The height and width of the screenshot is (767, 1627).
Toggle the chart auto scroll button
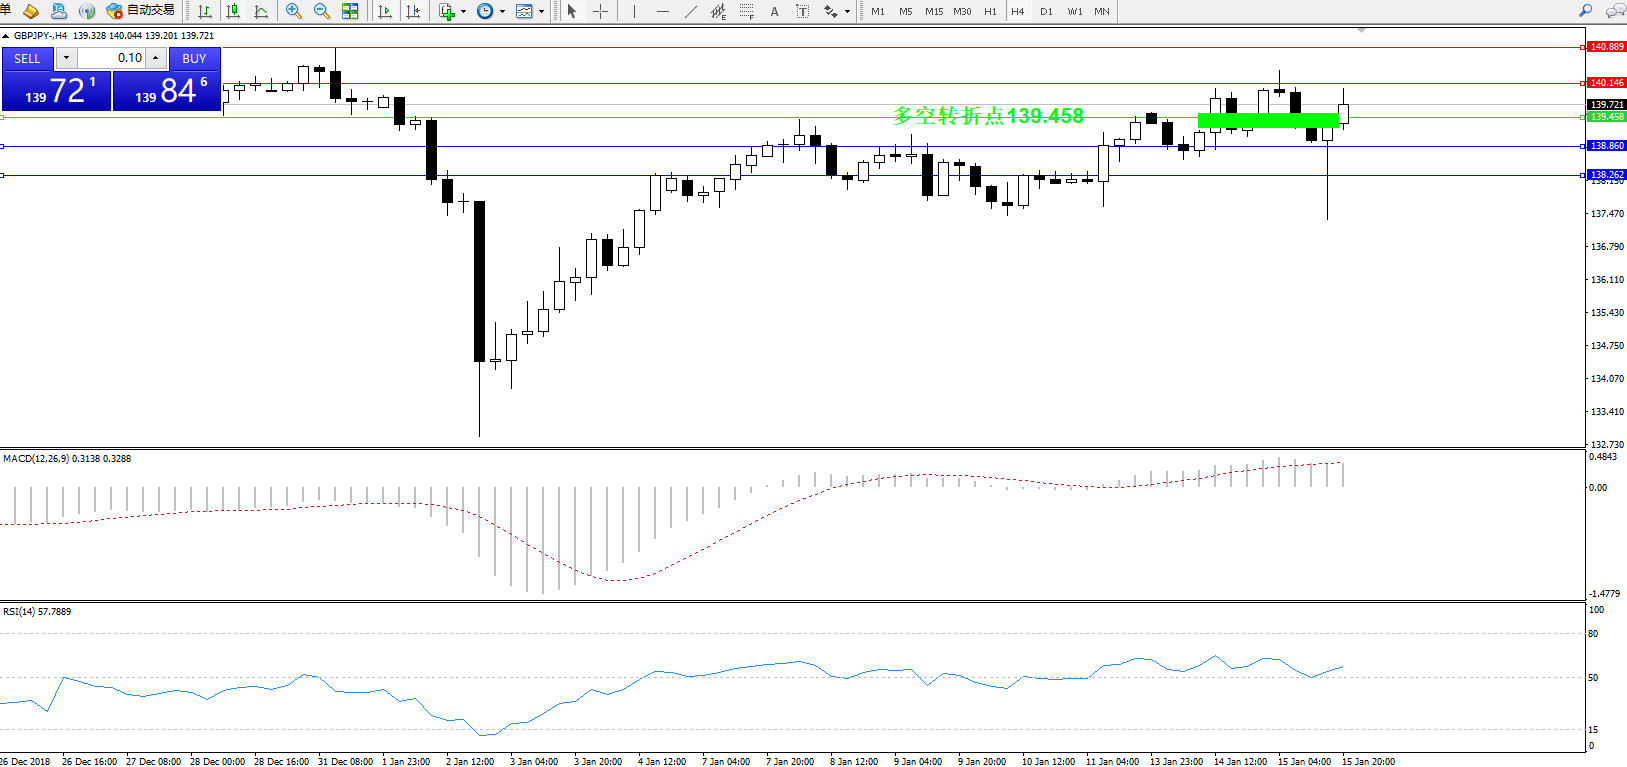click(385, 11)
